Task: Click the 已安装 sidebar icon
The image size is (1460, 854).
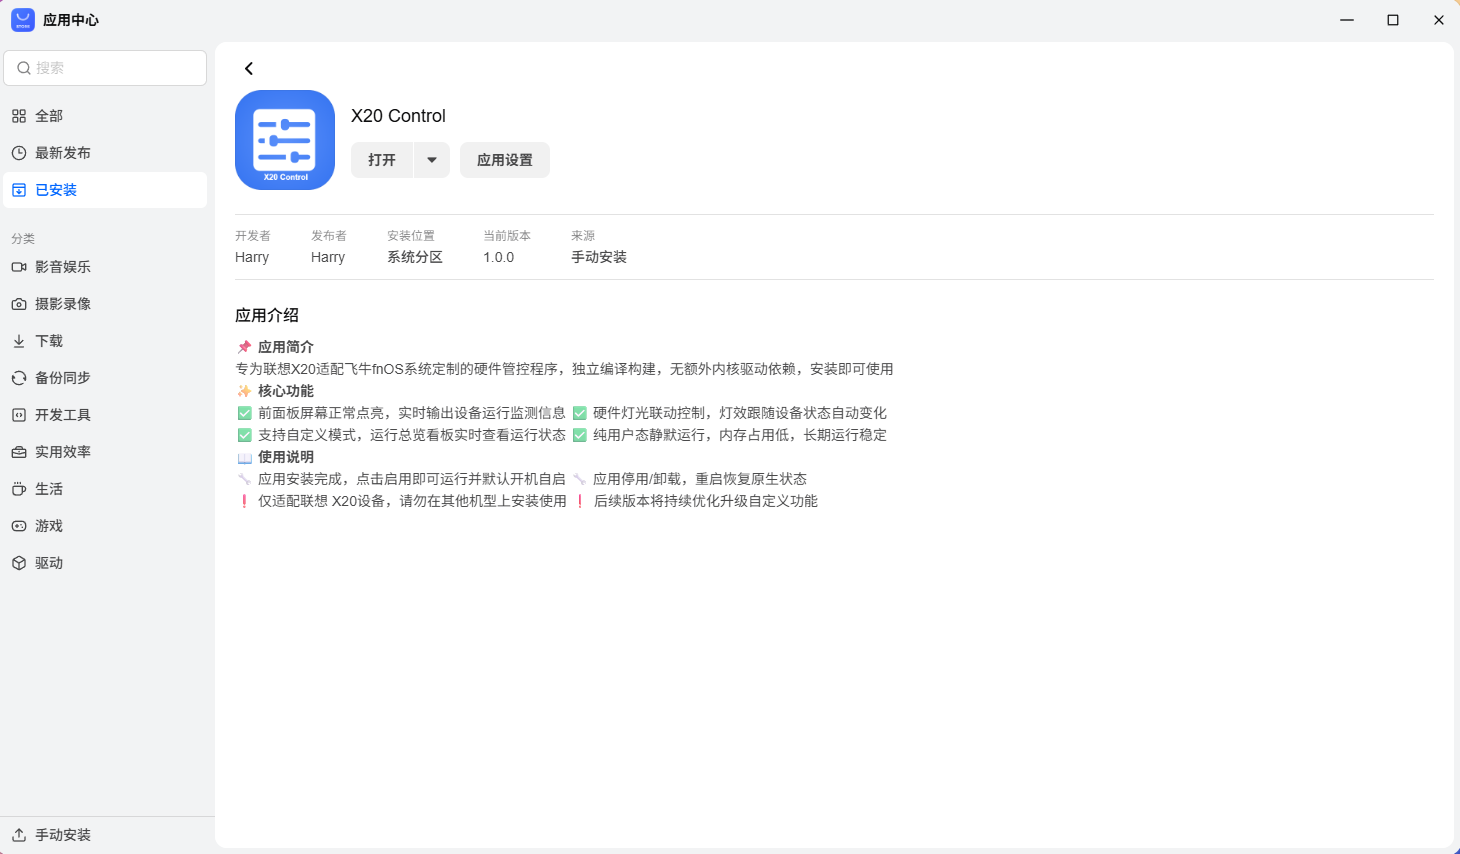Action: click(x=19, y=190)
